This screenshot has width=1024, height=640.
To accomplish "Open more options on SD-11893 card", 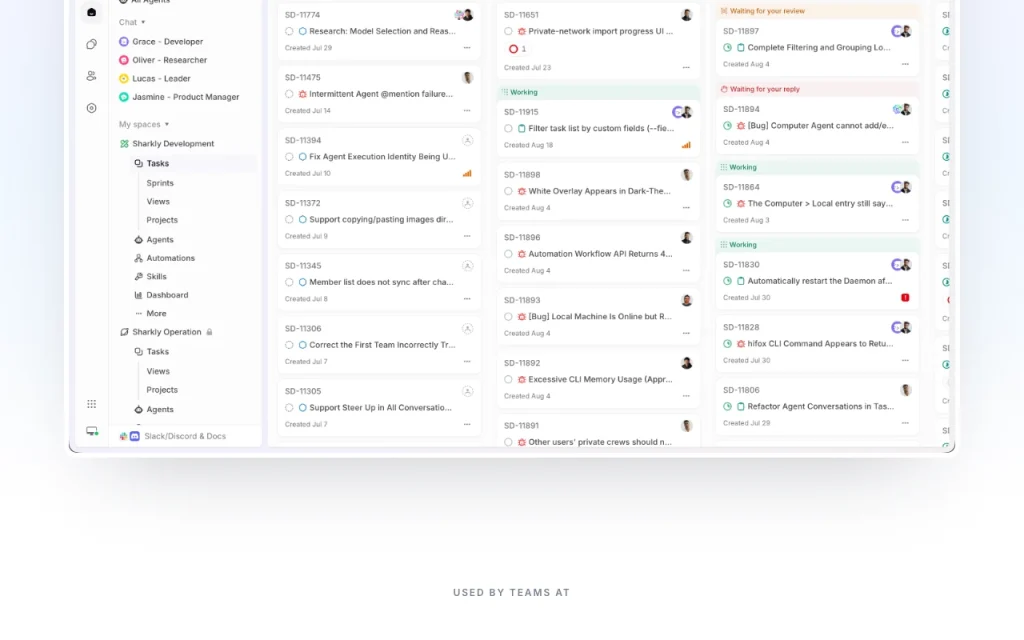I will (x=686, y=333).
